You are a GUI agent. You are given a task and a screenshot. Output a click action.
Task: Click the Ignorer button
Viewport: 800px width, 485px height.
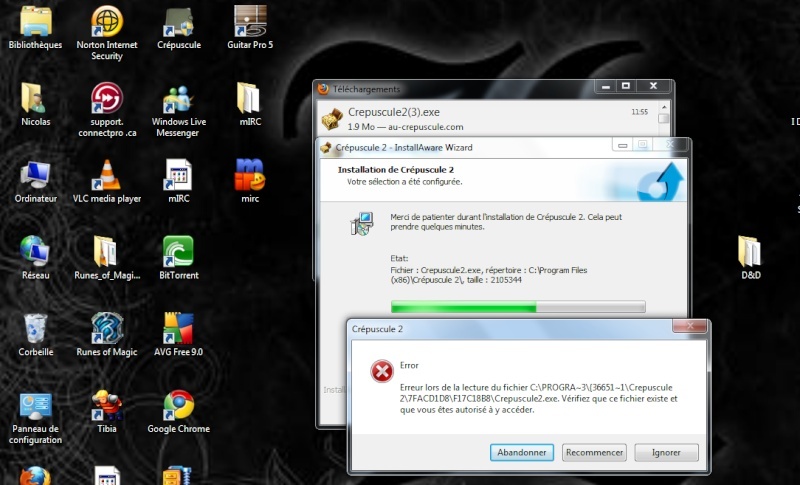point(666,452)
